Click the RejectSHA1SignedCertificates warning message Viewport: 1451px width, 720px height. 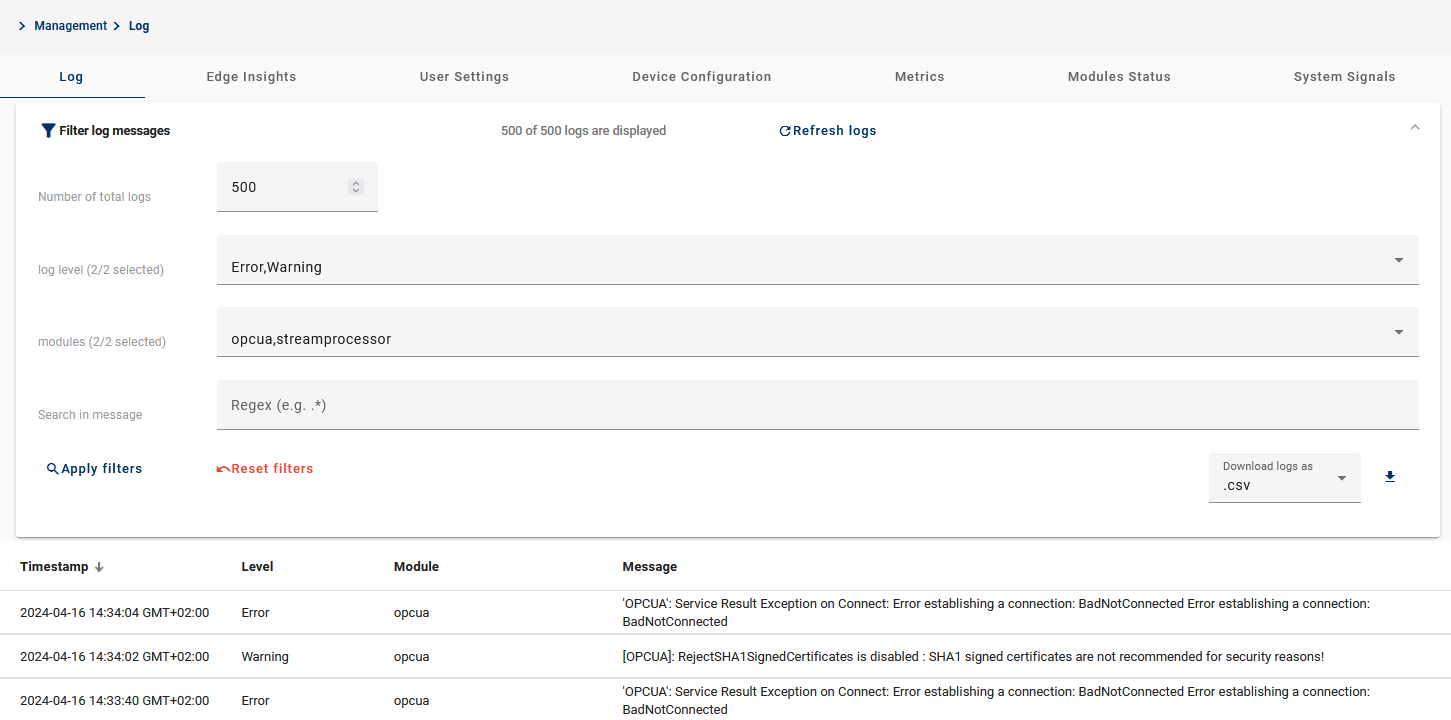point(973,657)
